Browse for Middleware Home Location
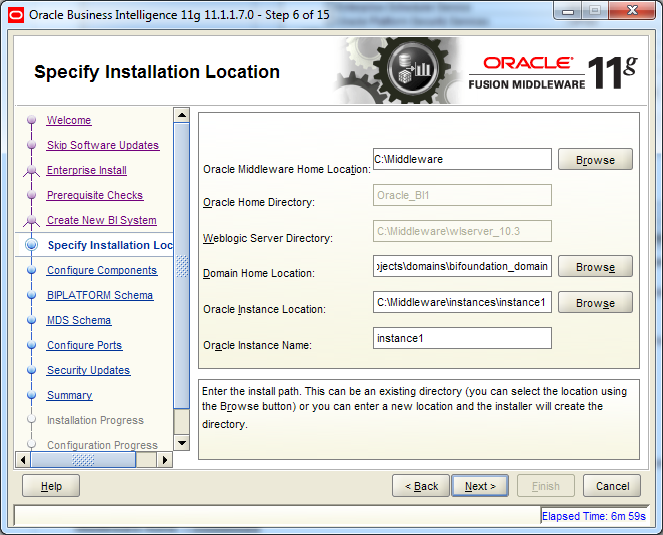 click(x=595, y=159)
